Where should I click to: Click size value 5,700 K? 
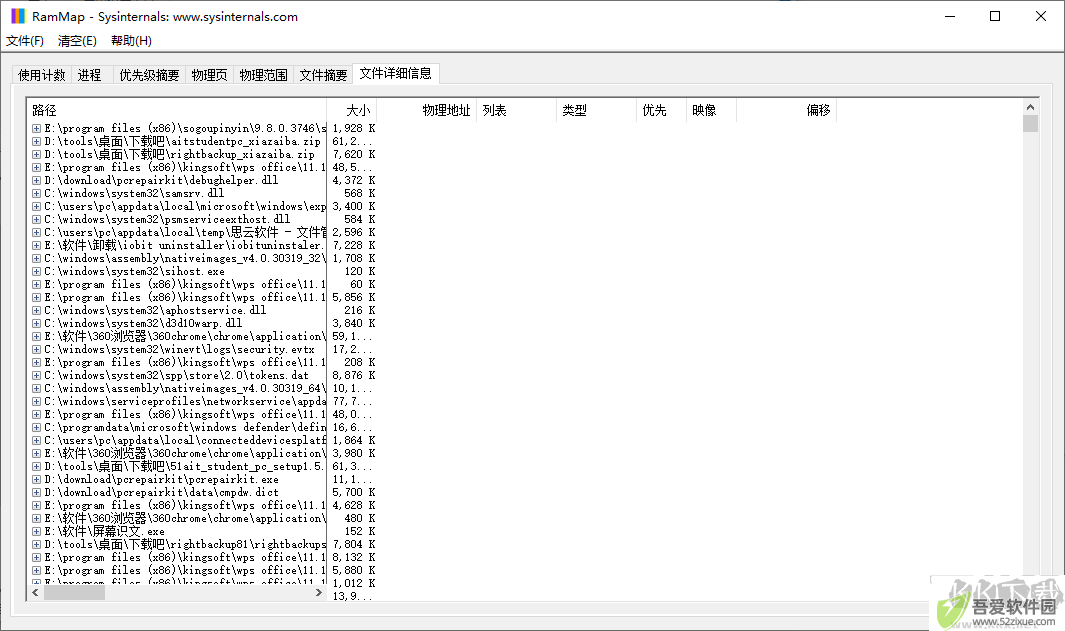click(353, 492)
